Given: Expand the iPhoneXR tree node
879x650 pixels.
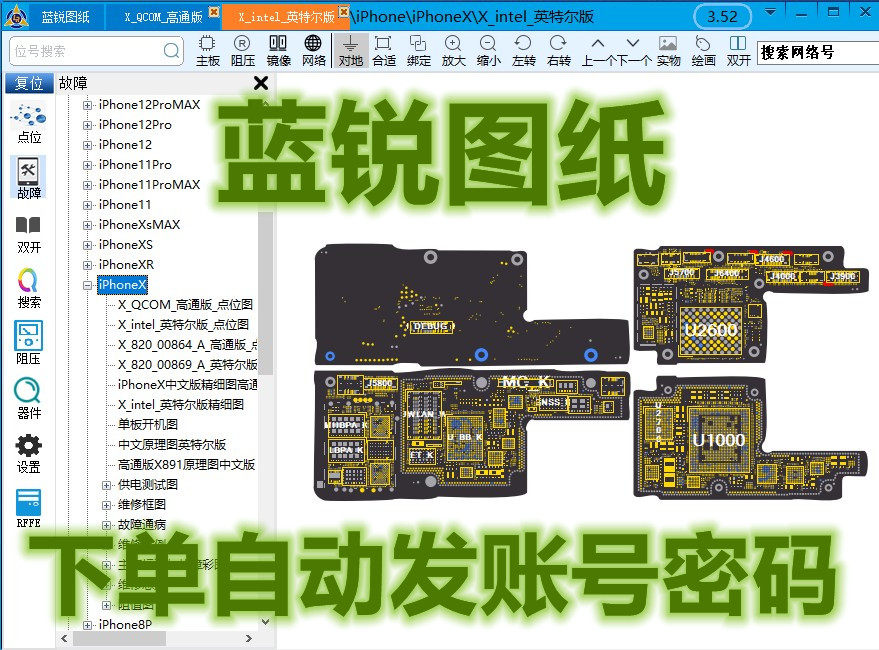Looking at the screenshot, I should [x=87, y=265].
